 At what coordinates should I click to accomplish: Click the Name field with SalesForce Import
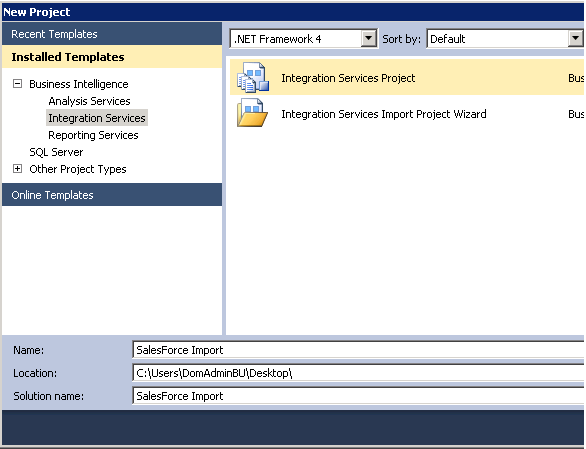pos(358,350)
